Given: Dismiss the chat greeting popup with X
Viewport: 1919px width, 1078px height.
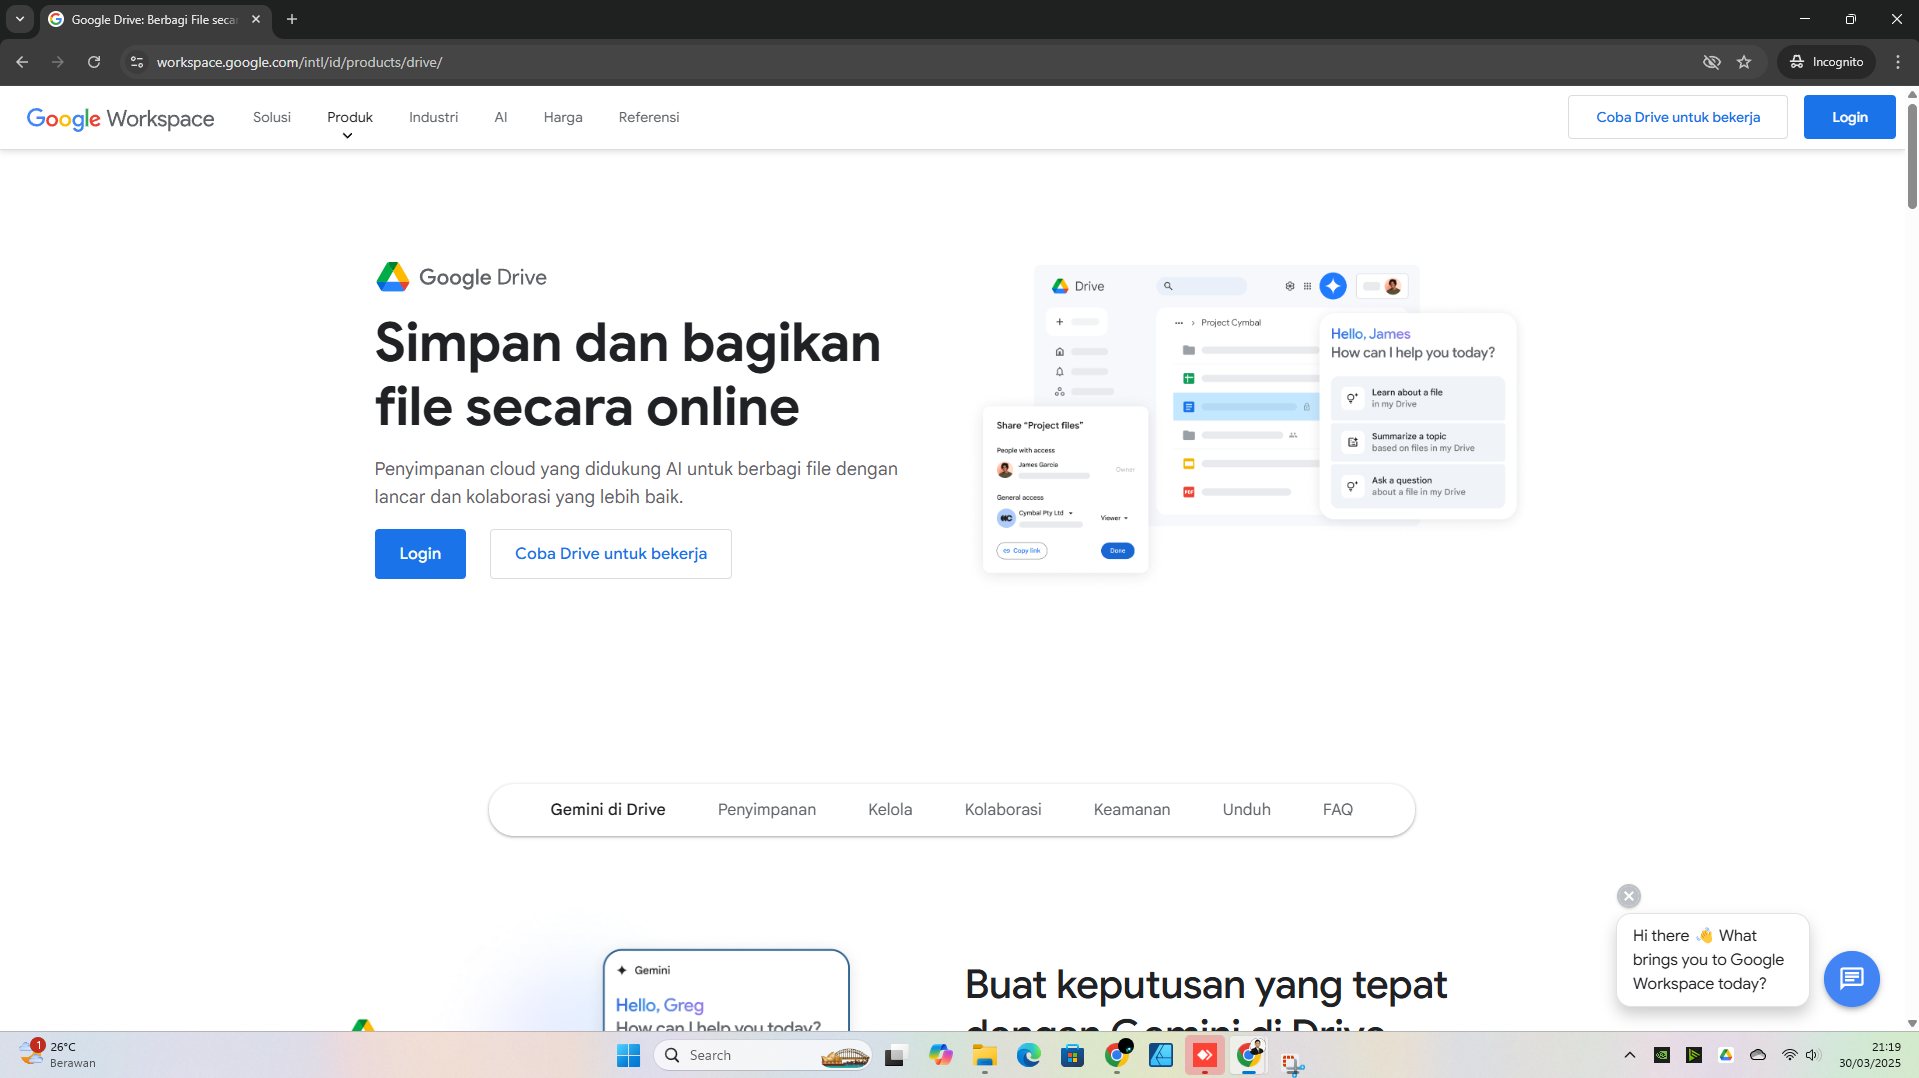Looking at the screenshot, I should (x=1629, y=896).
